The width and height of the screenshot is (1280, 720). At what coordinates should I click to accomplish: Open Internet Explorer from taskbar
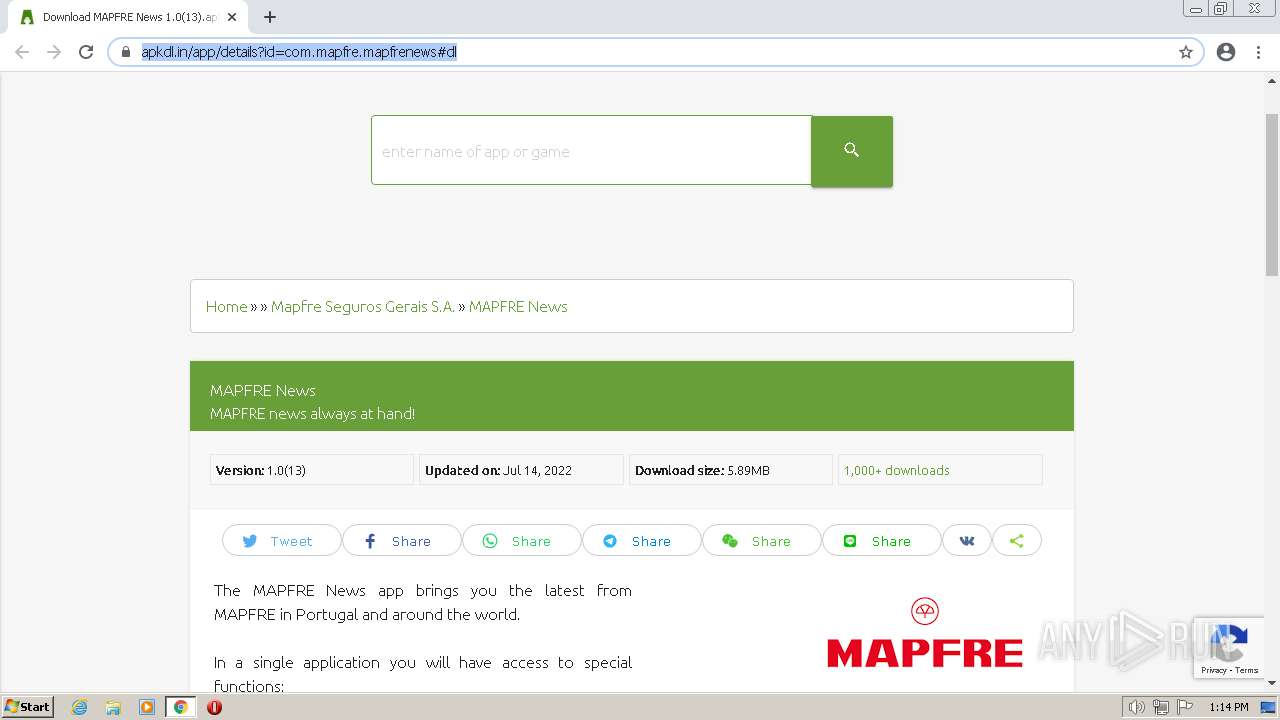click(80, 707)
